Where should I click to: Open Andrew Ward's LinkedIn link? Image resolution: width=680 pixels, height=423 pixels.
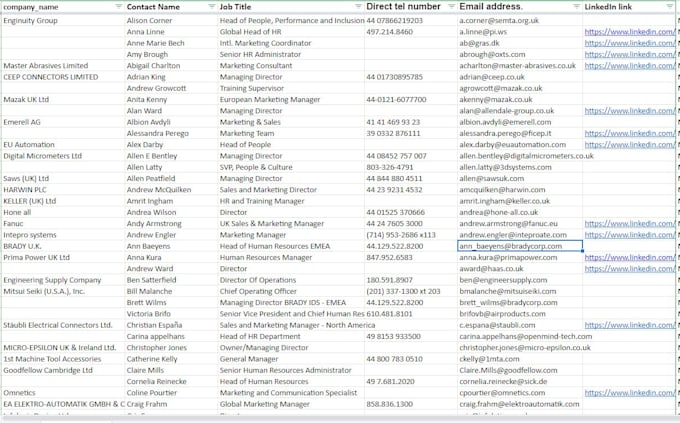coord(630,269)
